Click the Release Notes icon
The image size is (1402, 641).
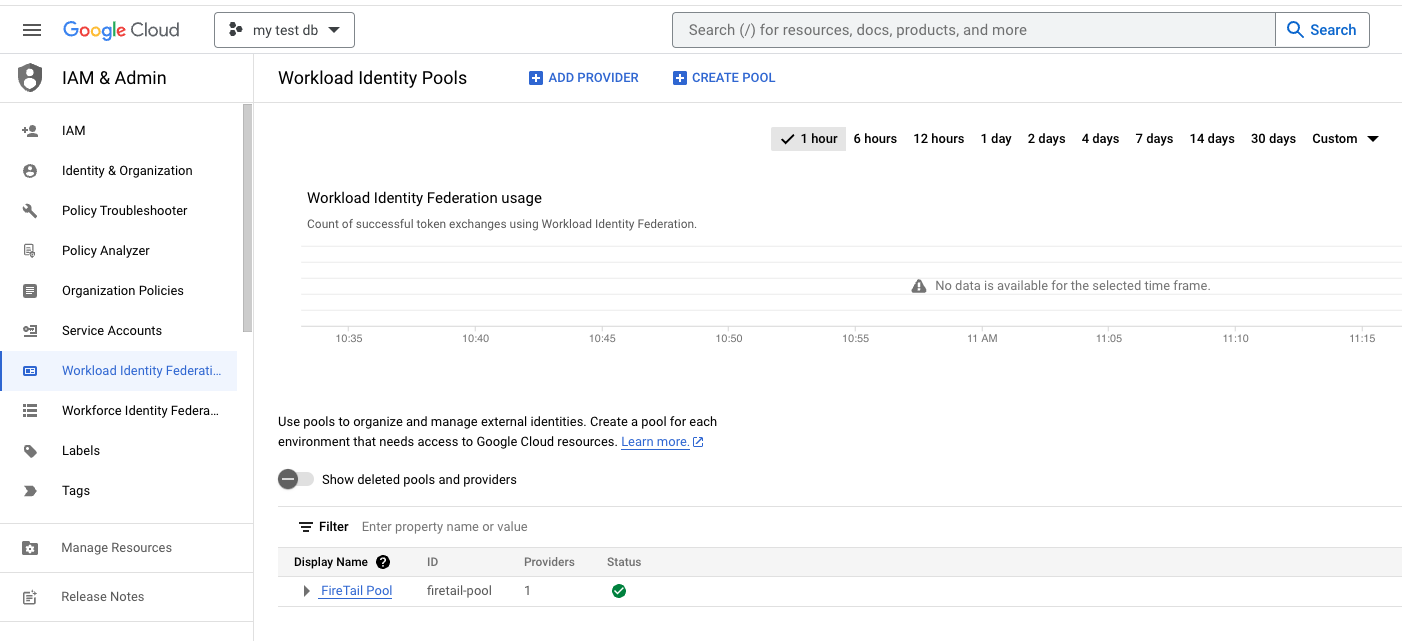pos(30,597)
